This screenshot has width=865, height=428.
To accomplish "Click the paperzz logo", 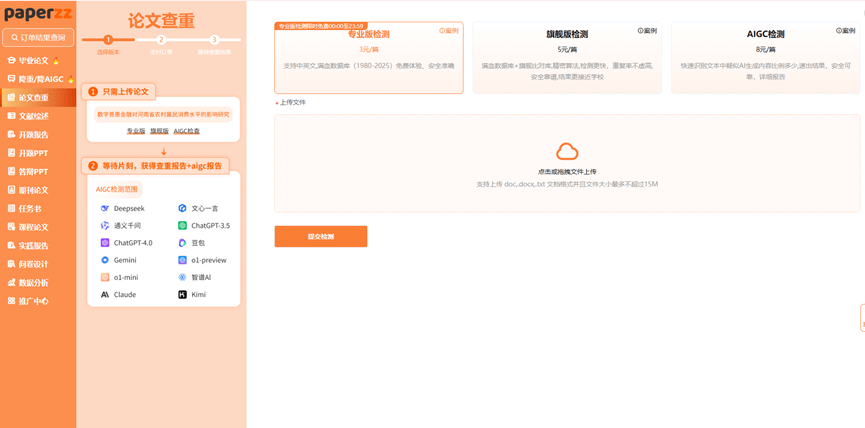I will (x=38, y=13).
